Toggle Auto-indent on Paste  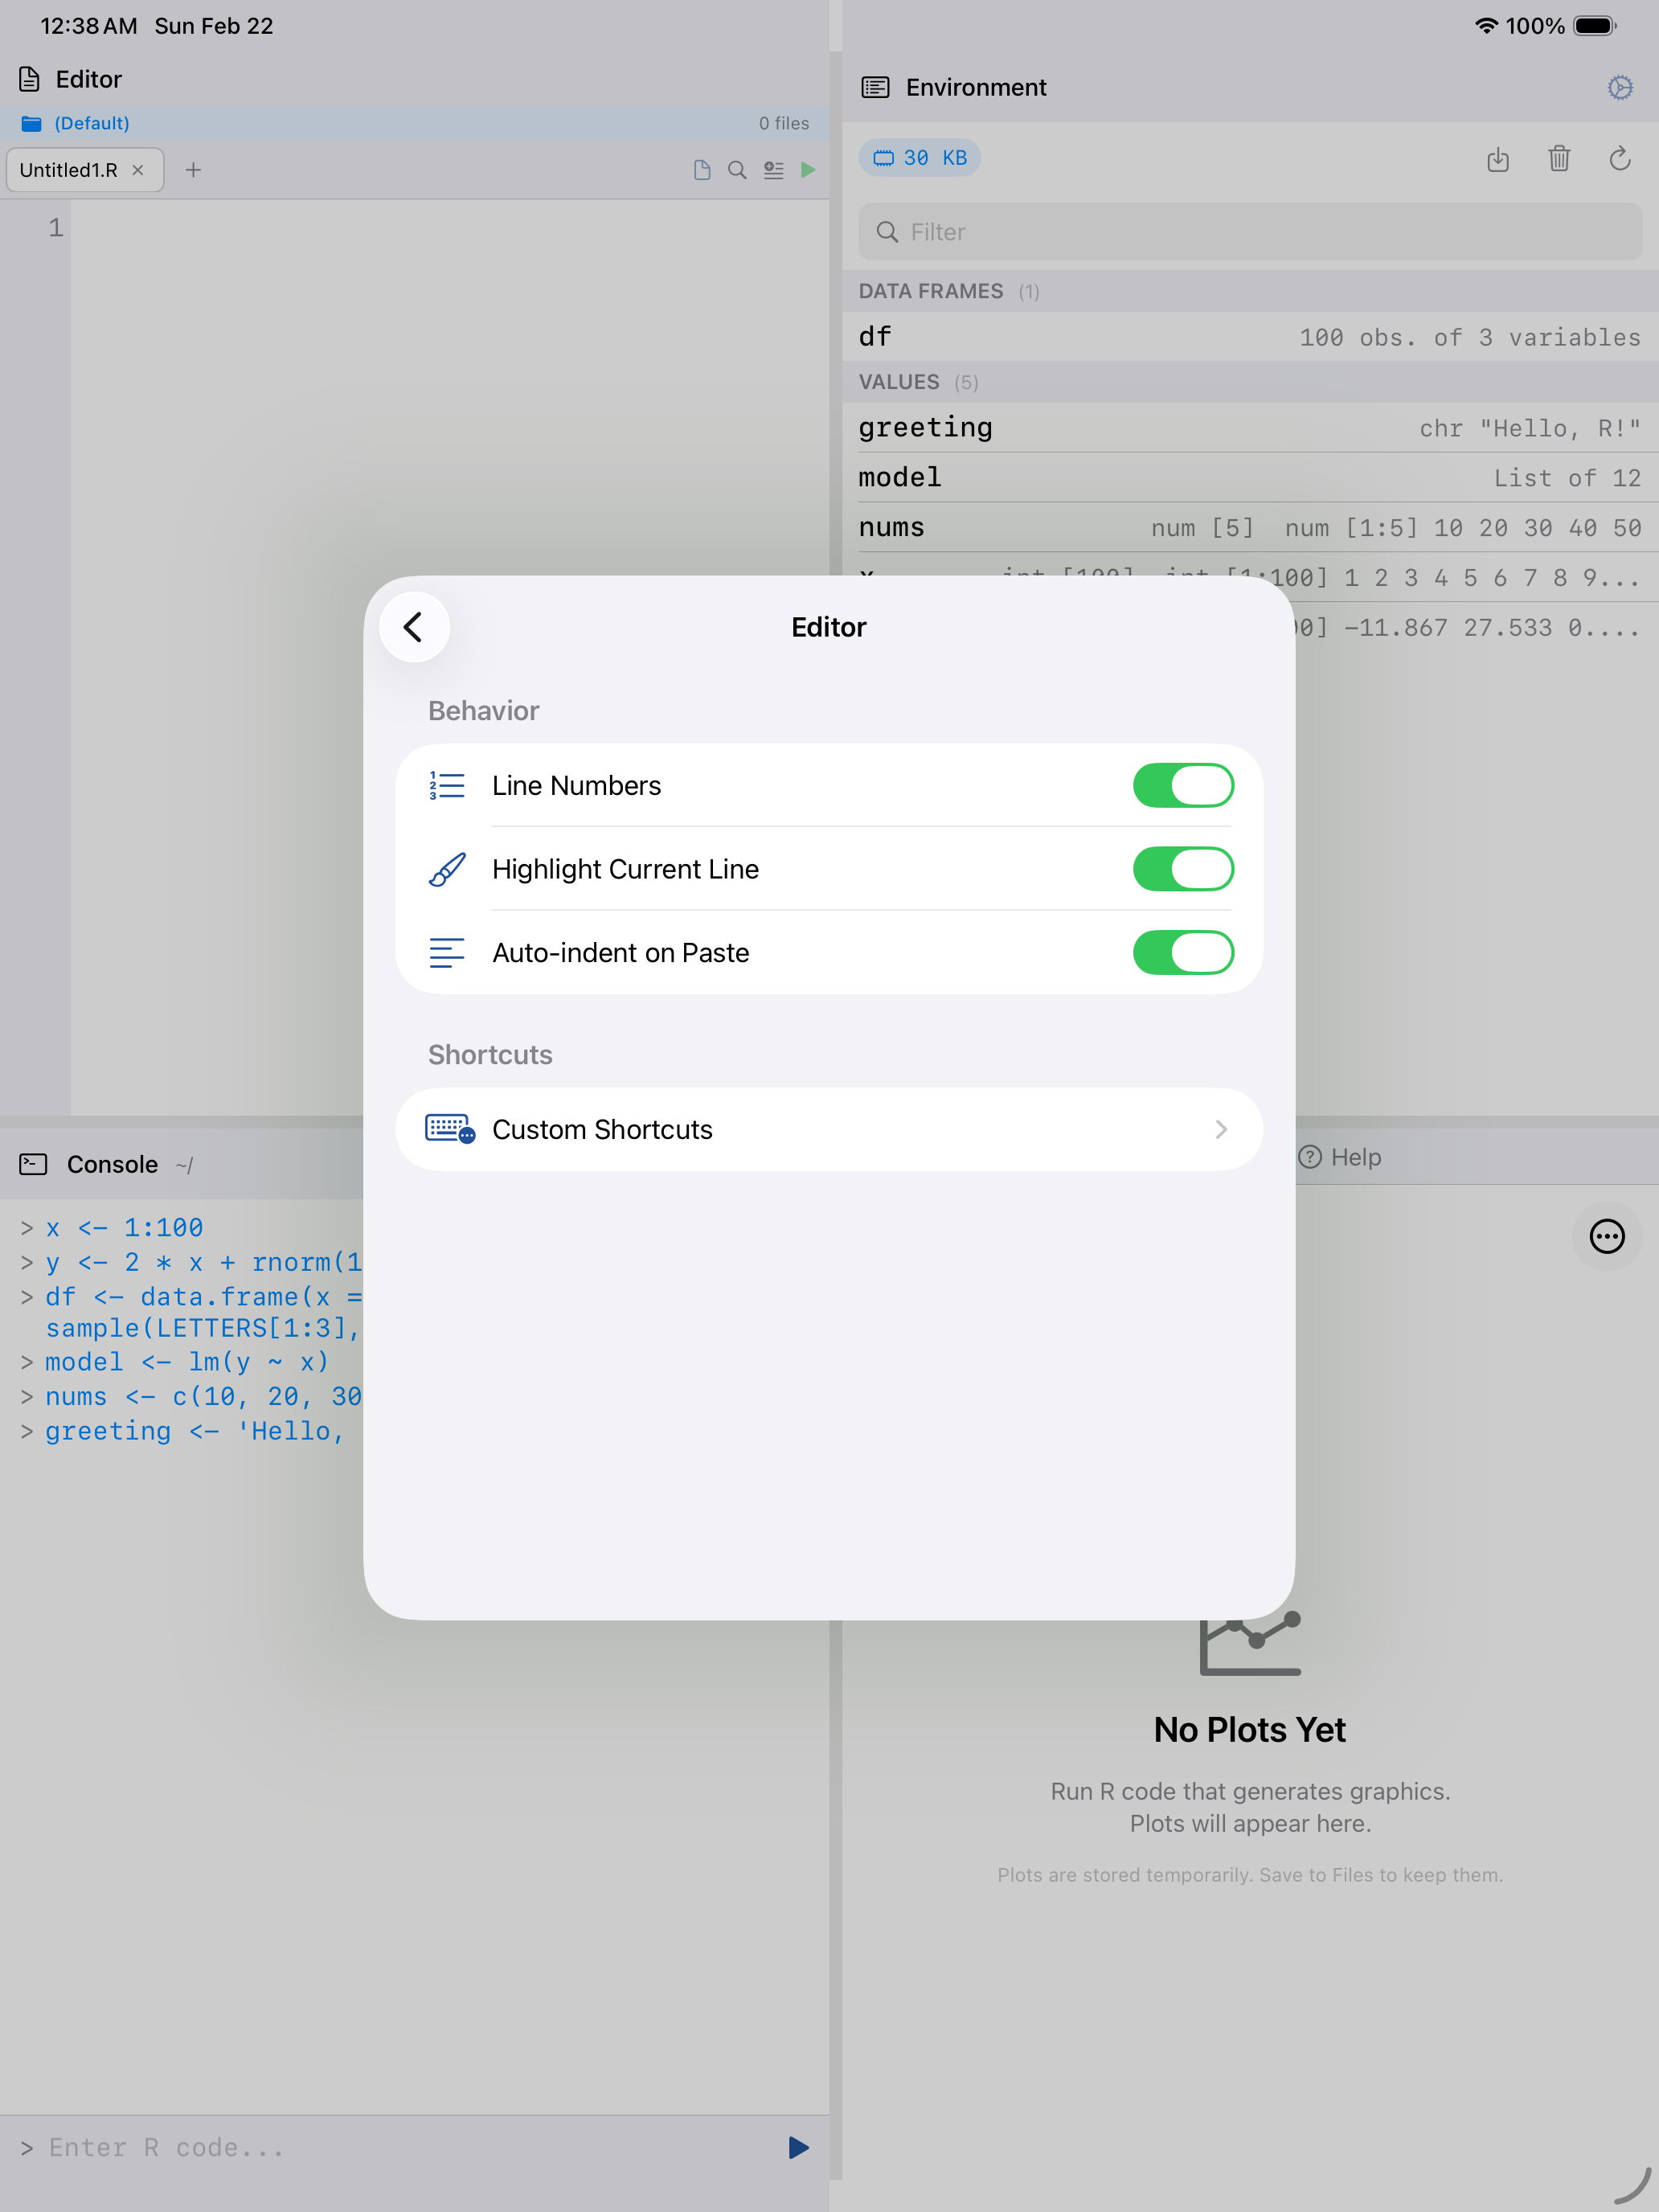tap(1184, 952)
